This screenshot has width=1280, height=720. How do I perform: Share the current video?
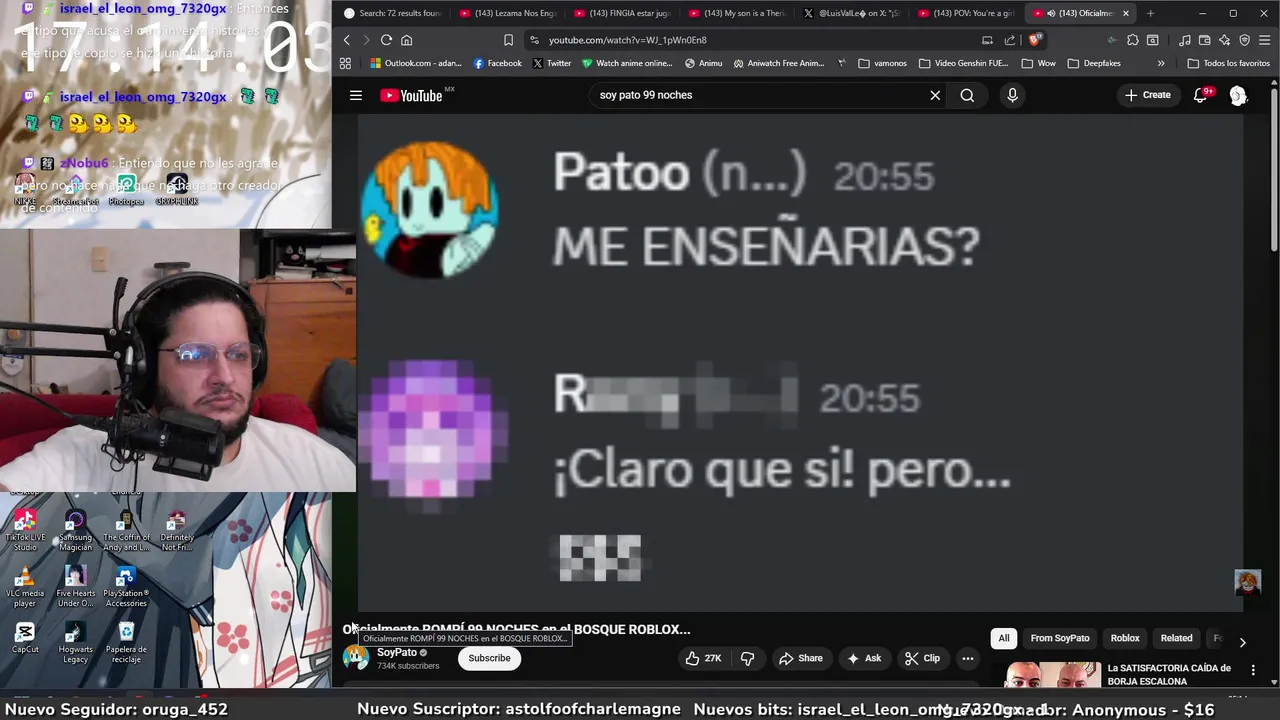point(800,658)
